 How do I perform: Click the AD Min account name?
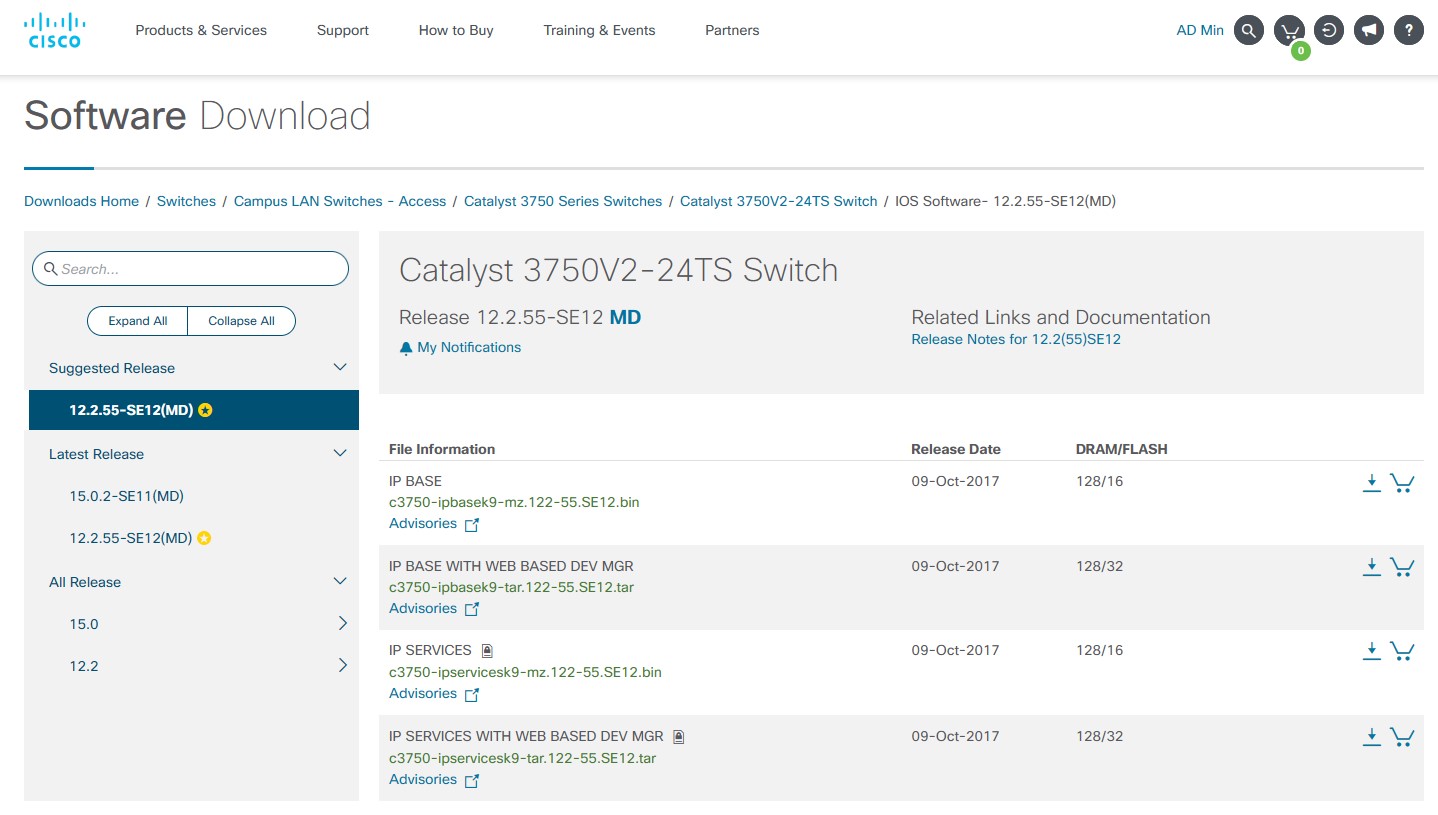(1200, 30)
